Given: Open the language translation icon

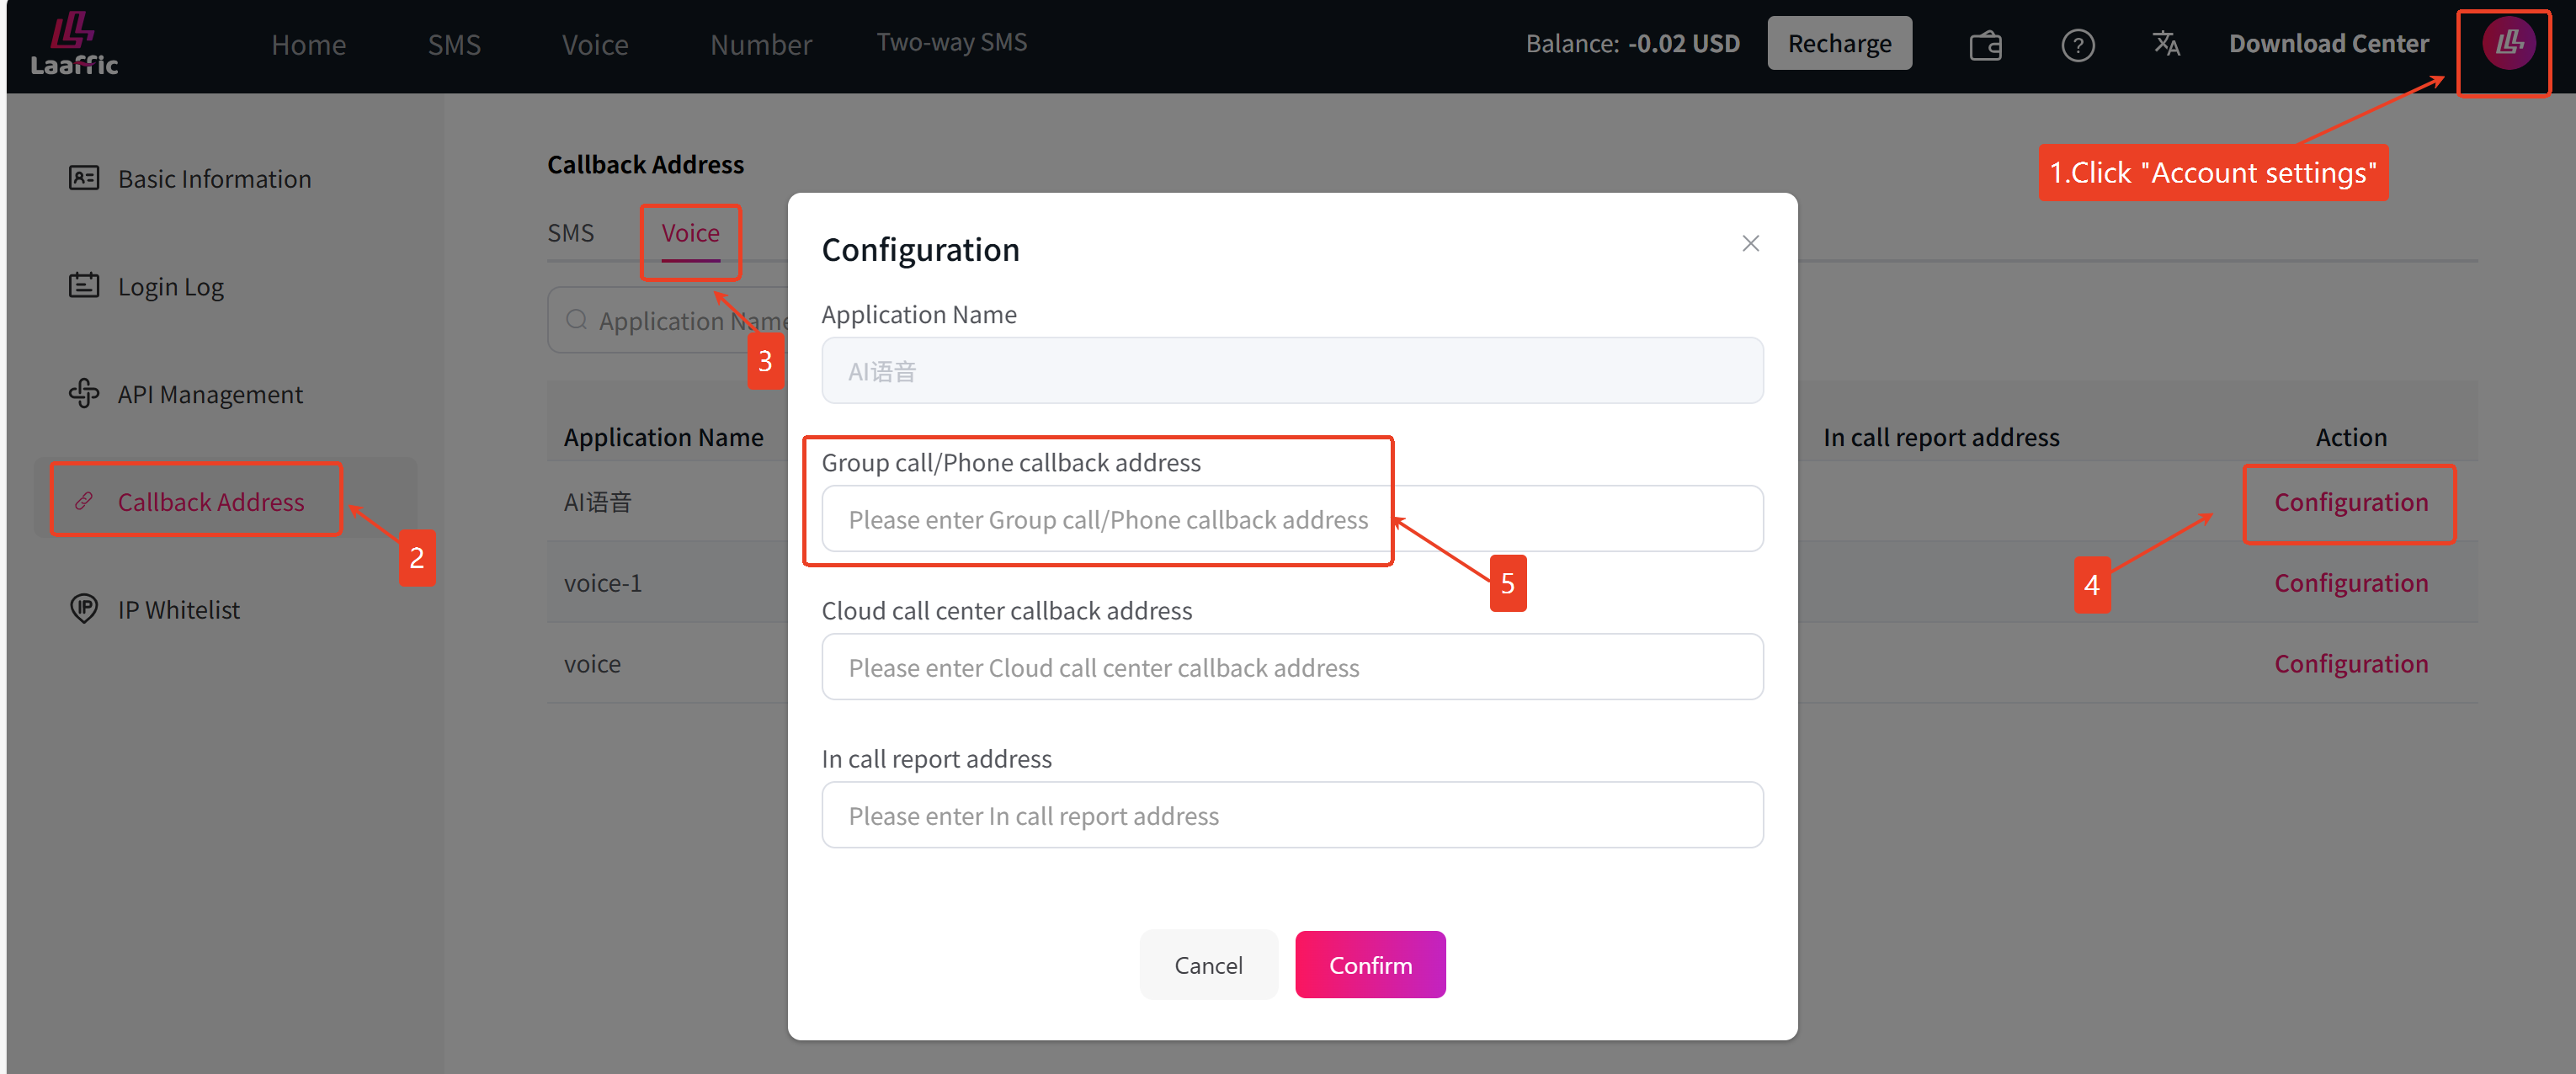Looking at the screenshot, I should pos(2166,44).
